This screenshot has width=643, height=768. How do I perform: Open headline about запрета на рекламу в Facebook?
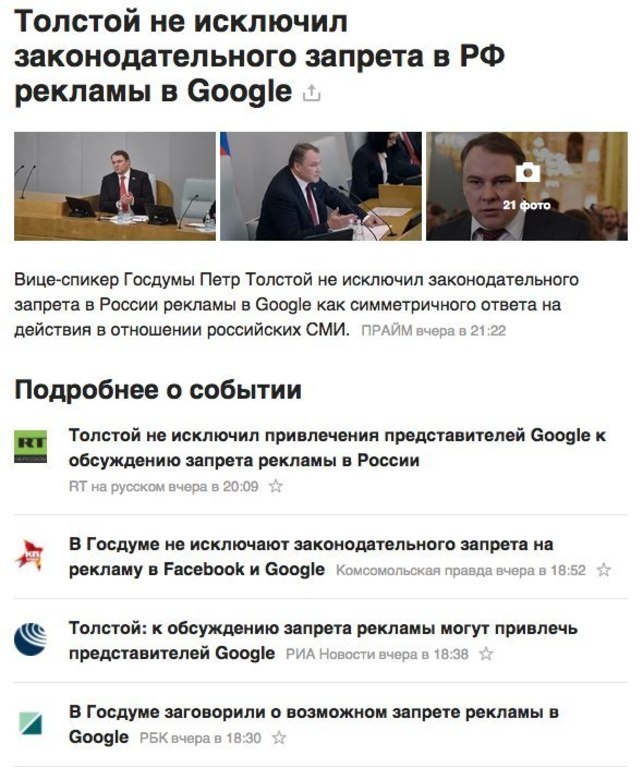tap(311, 557)
